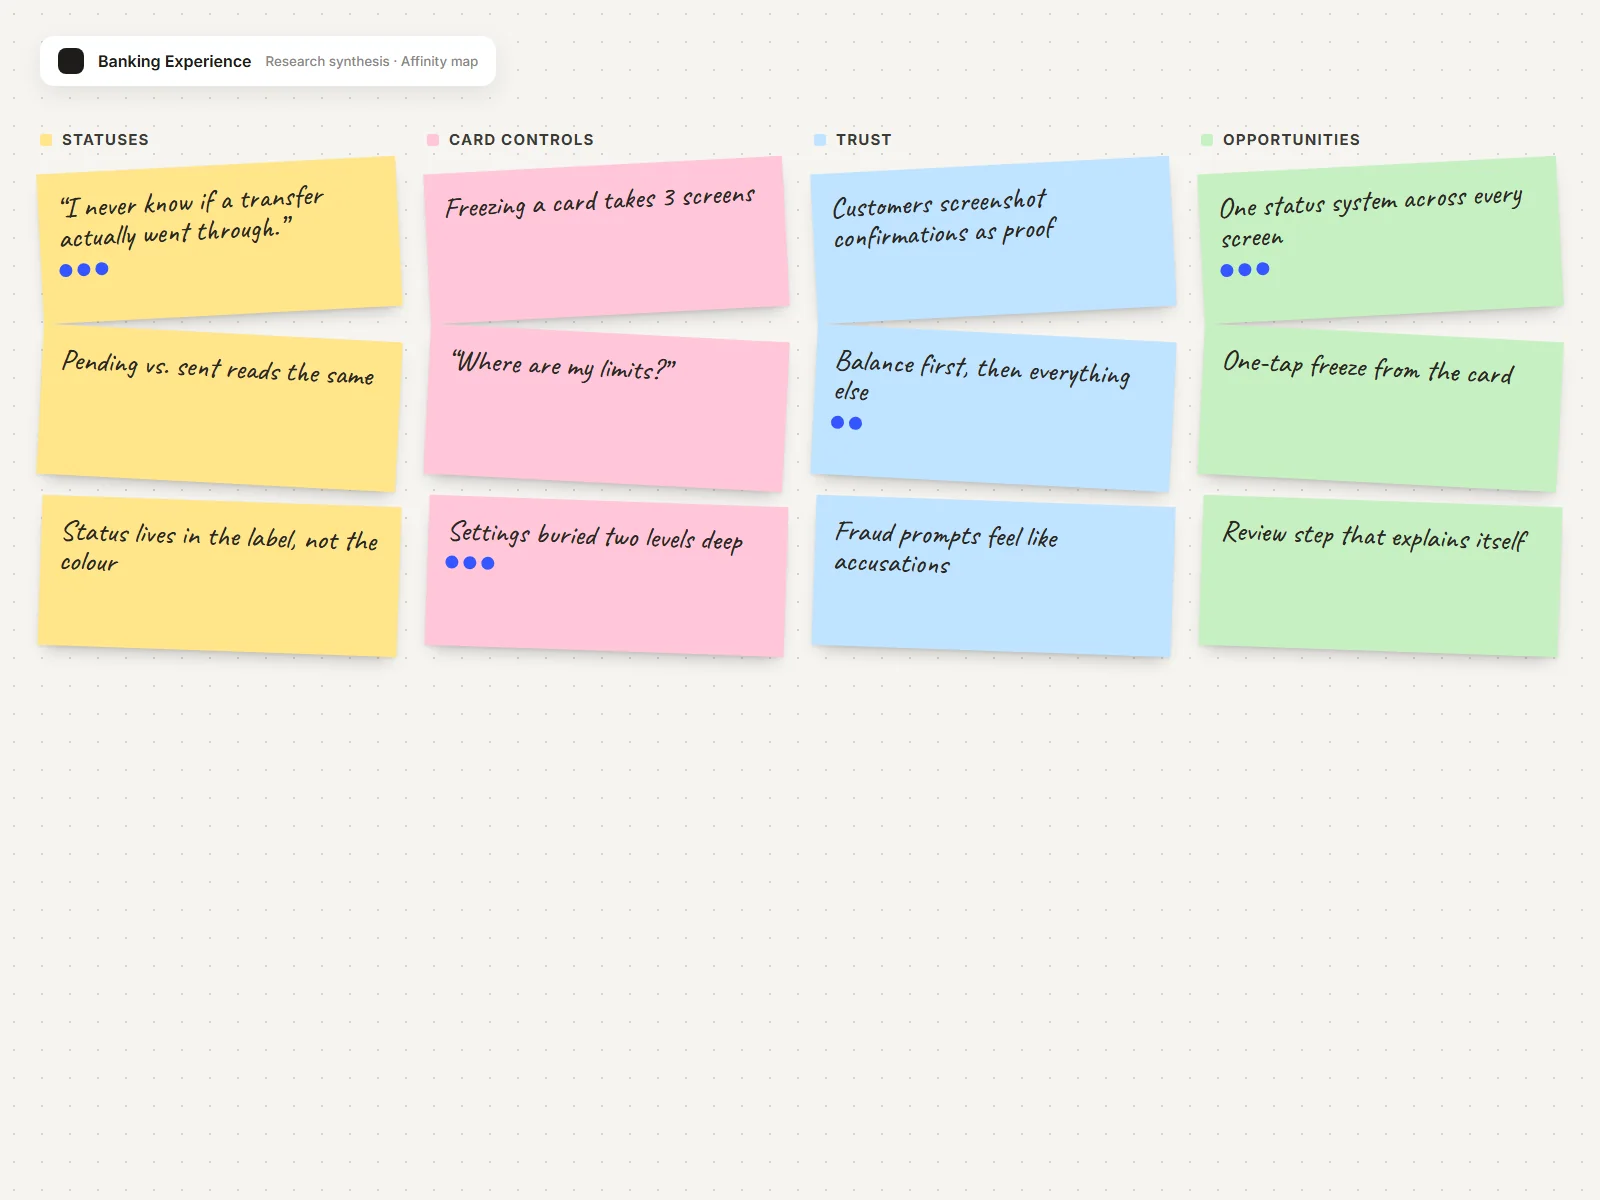Screen dimensions: 1600x1200
Task: Select the "Pending vs. sent reads the same" note
Action: pos(220,408)
